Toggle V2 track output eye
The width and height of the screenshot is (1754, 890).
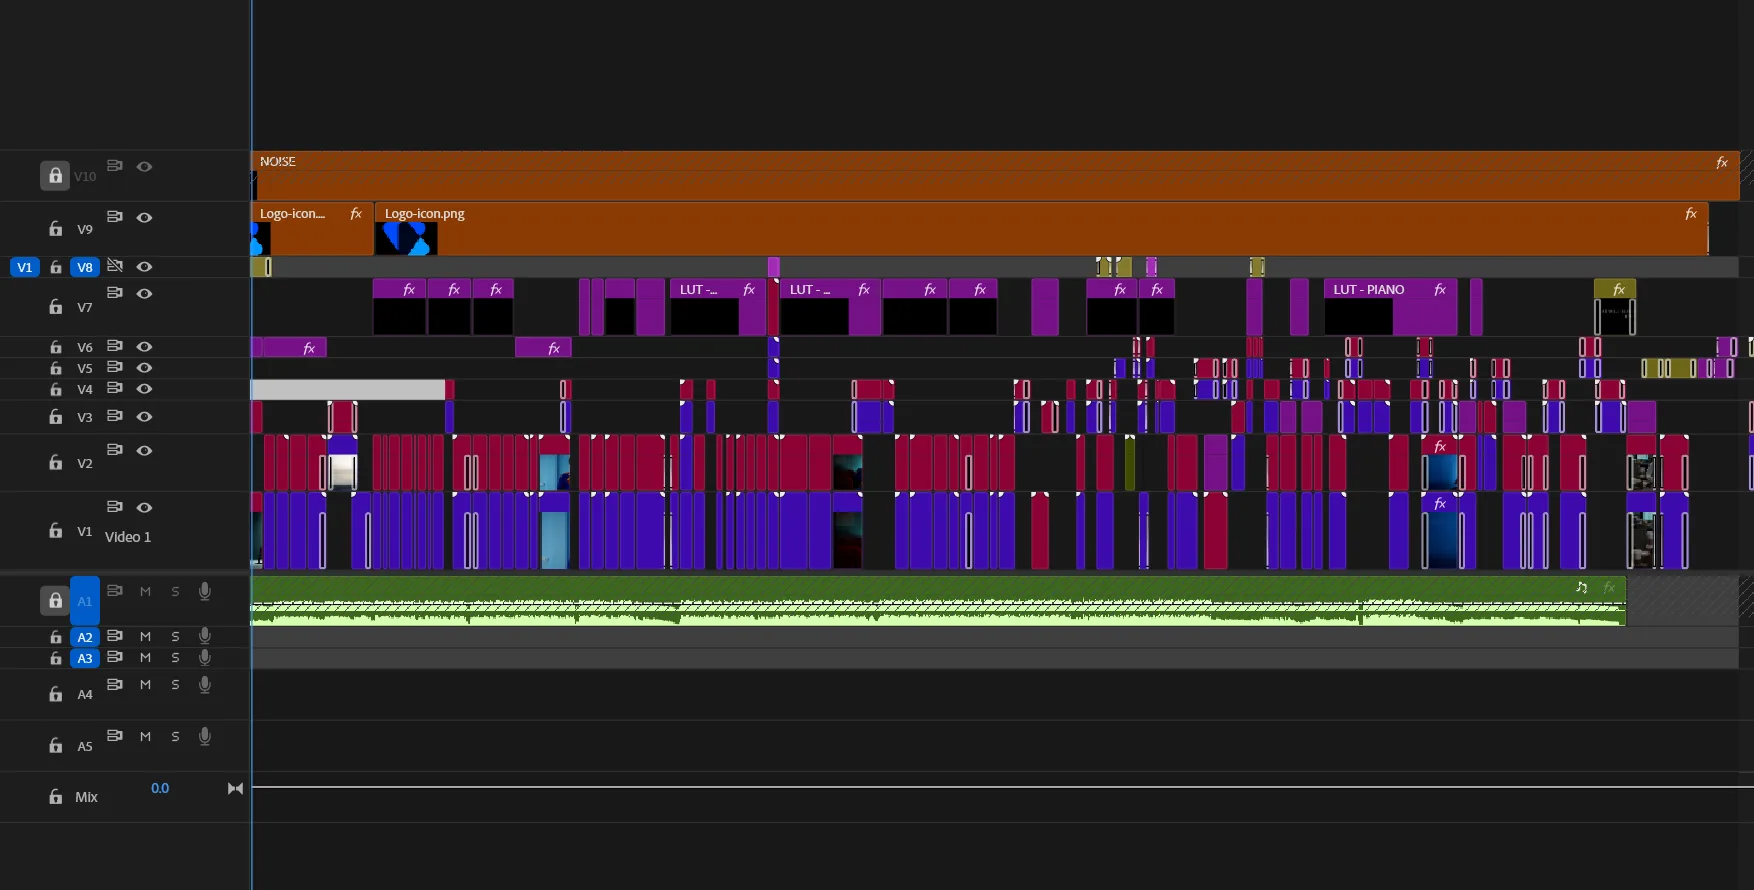click(144, 450)
